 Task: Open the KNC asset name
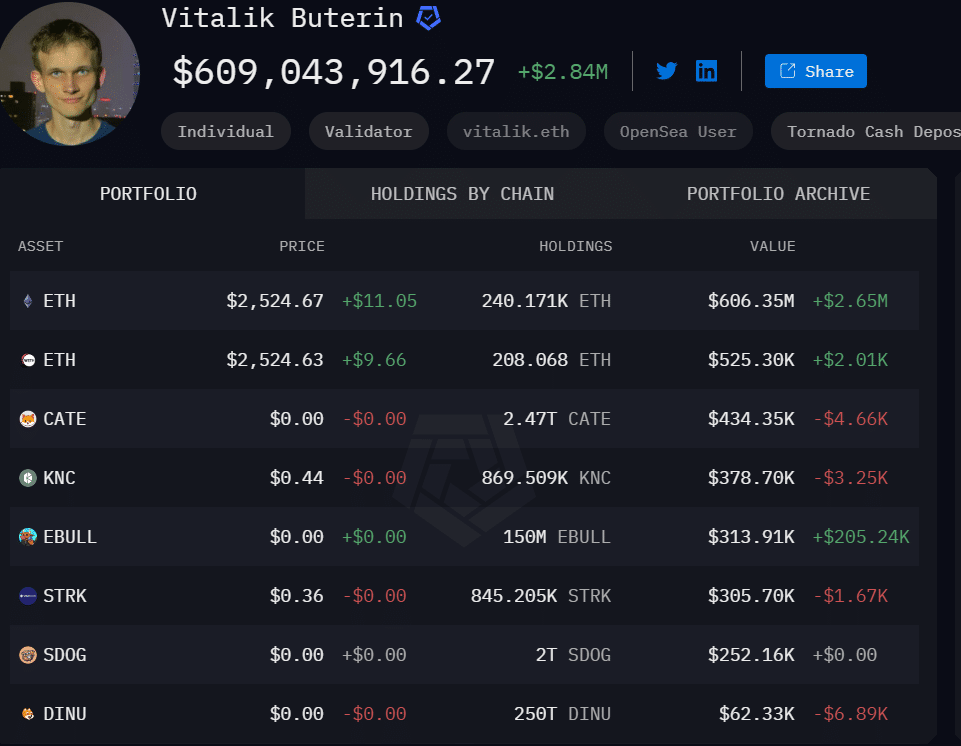coord(59,478)
